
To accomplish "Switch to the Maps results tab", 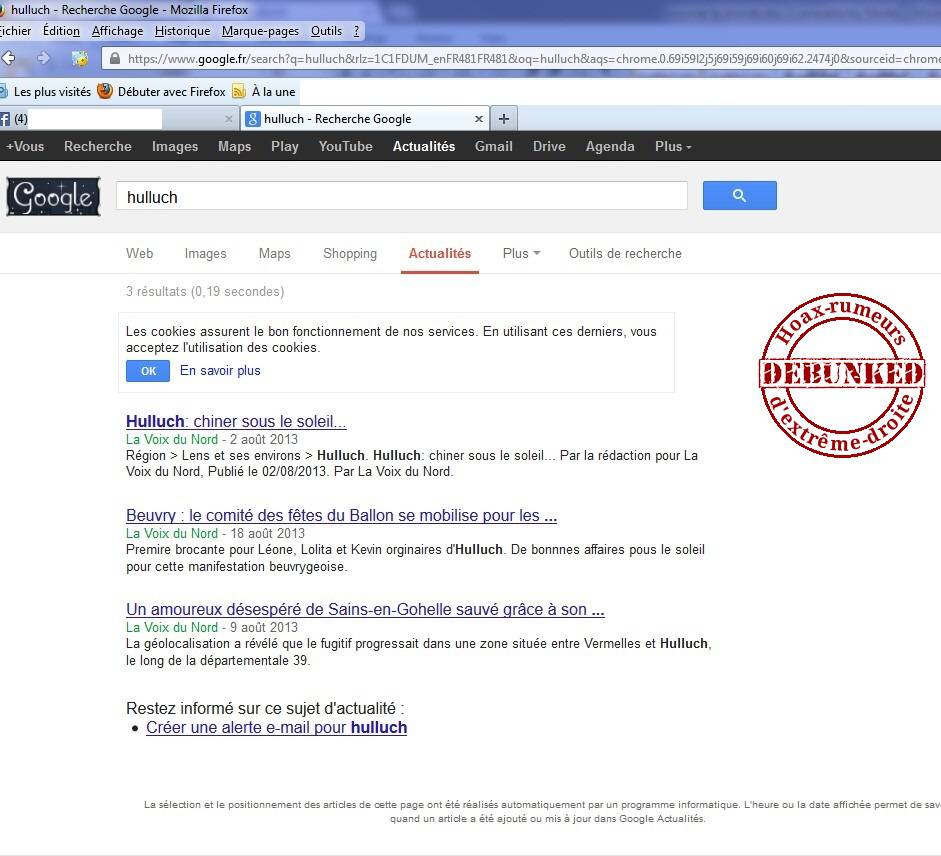I will pyautogui.click(x=274, y=253).
